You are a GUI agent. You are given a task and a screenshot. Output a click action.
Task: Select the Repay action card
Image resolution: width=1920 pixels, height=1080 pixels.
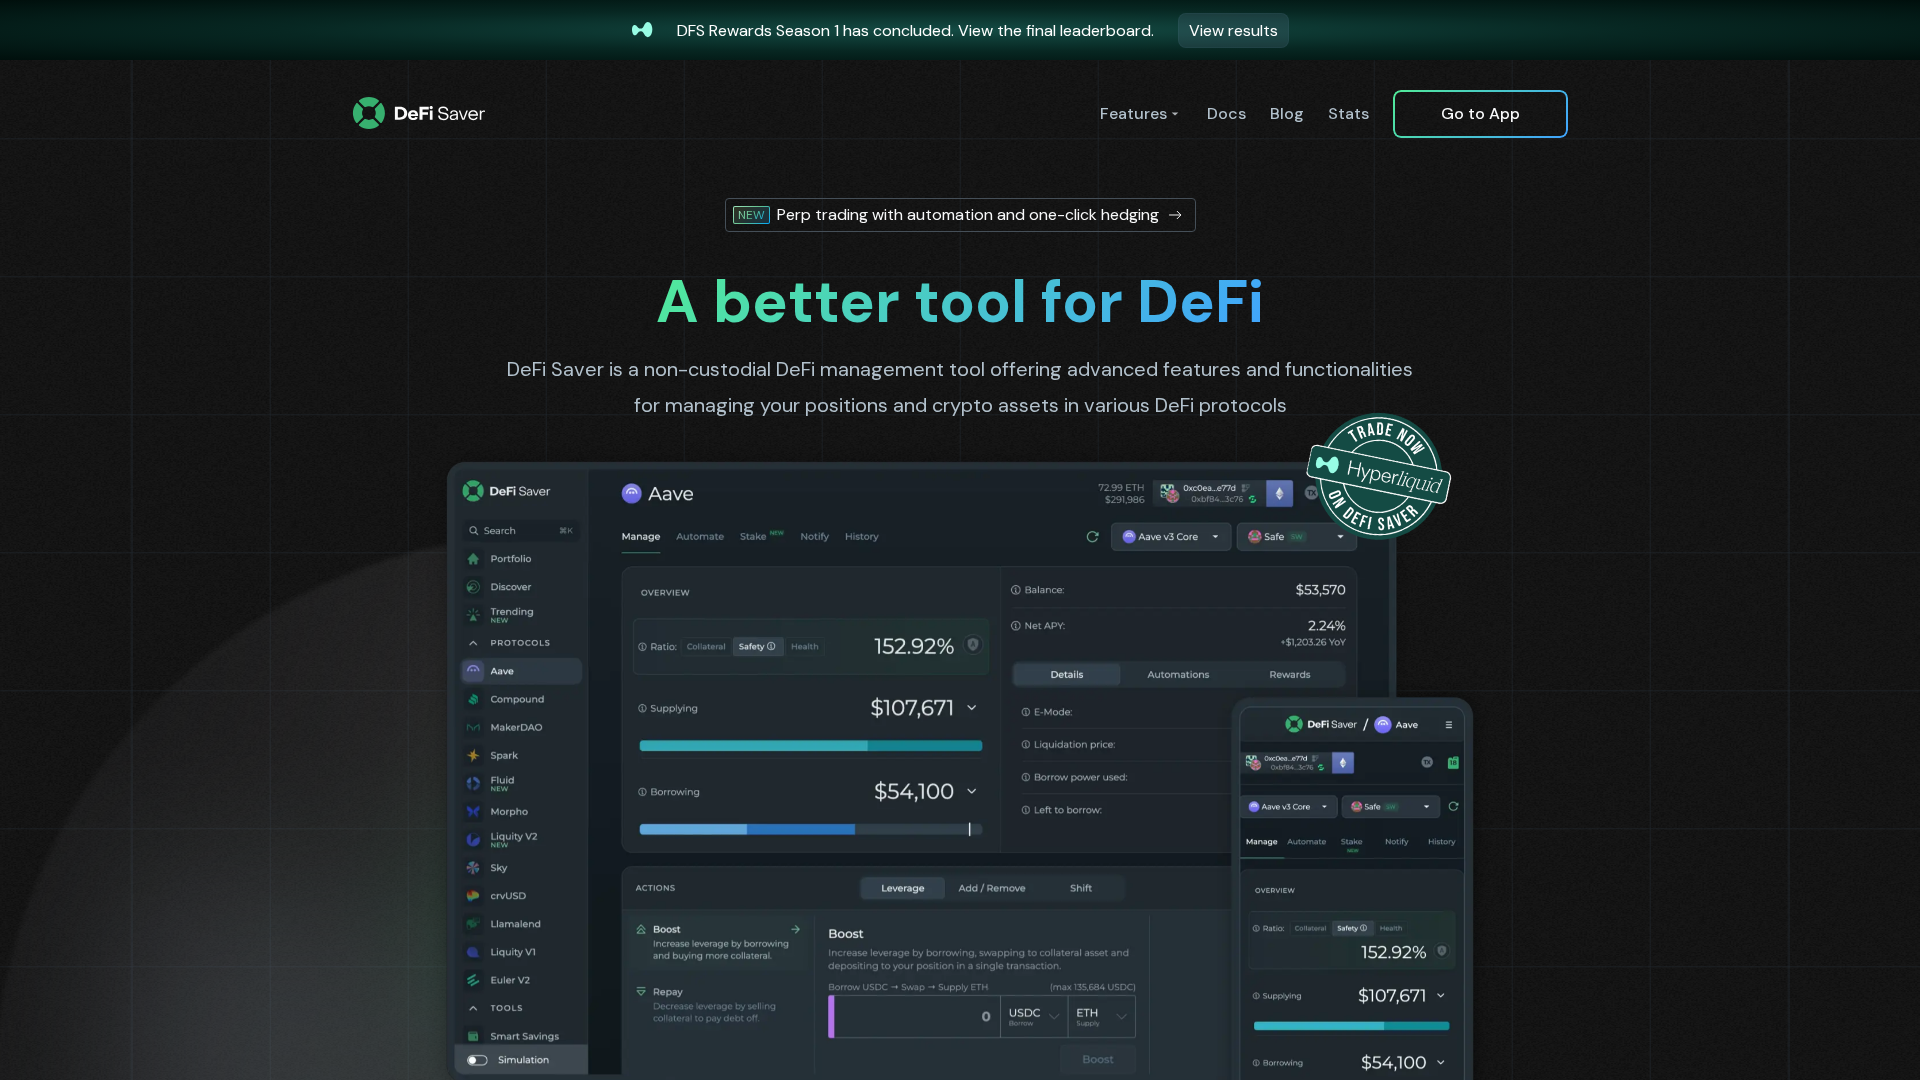point(717,1004)
